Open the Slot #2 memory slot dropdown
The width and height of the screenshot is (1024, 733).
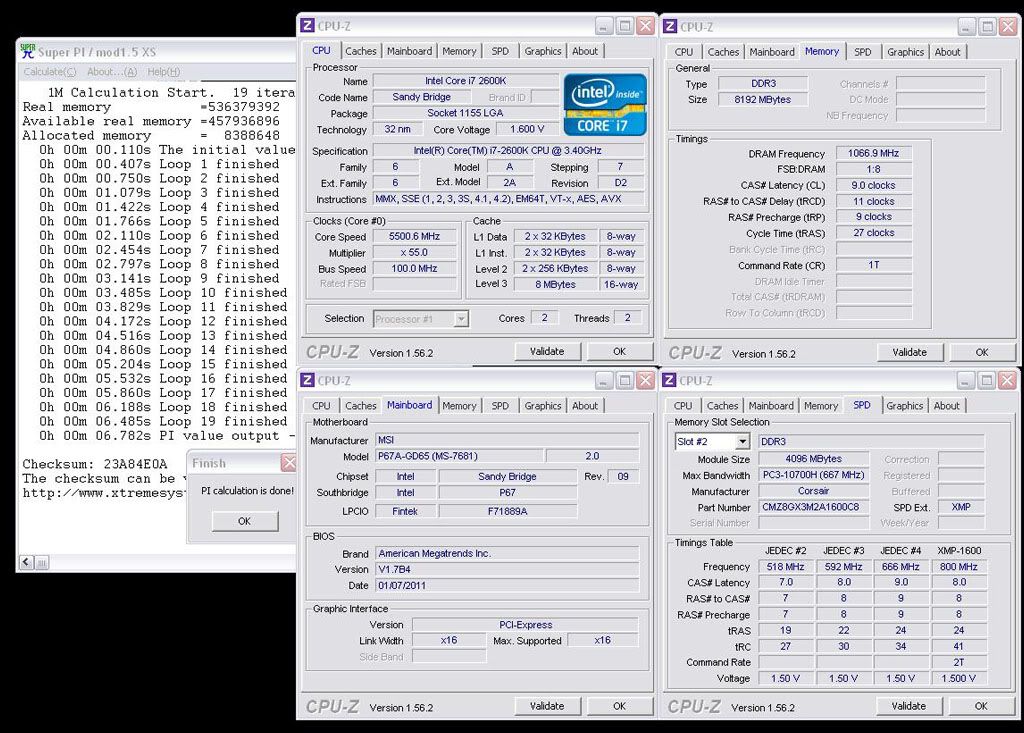742,442
